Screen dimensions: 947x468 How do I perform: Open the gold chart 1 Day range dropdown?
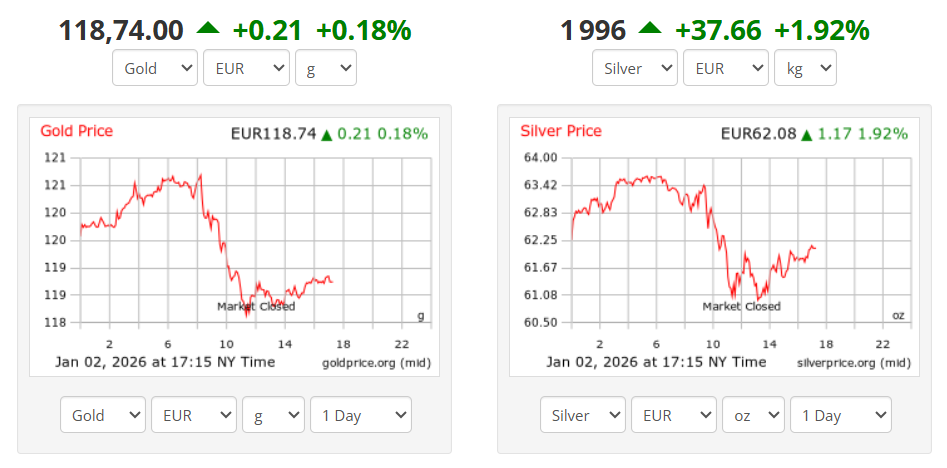point(360,415)
